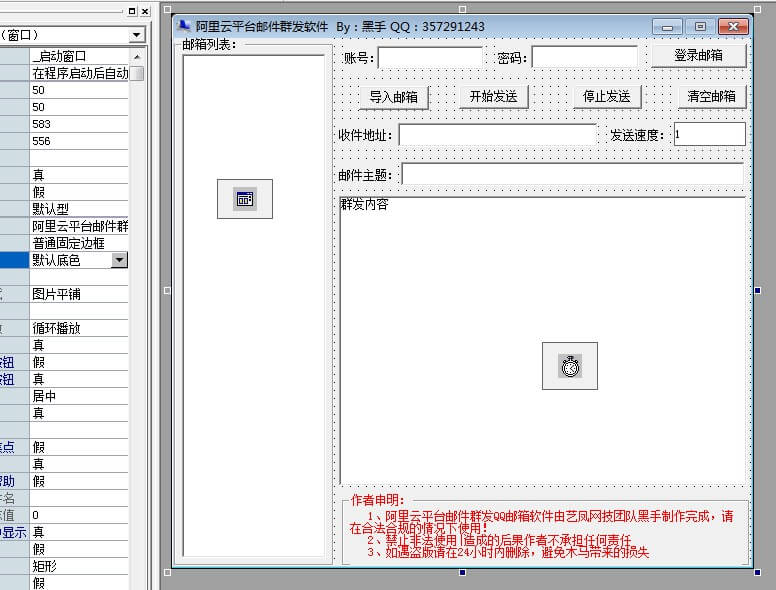Click the 邮件主题 input field
Image resolution: width=776 pixels, height=590 pixels.
[x=573, y=174]
